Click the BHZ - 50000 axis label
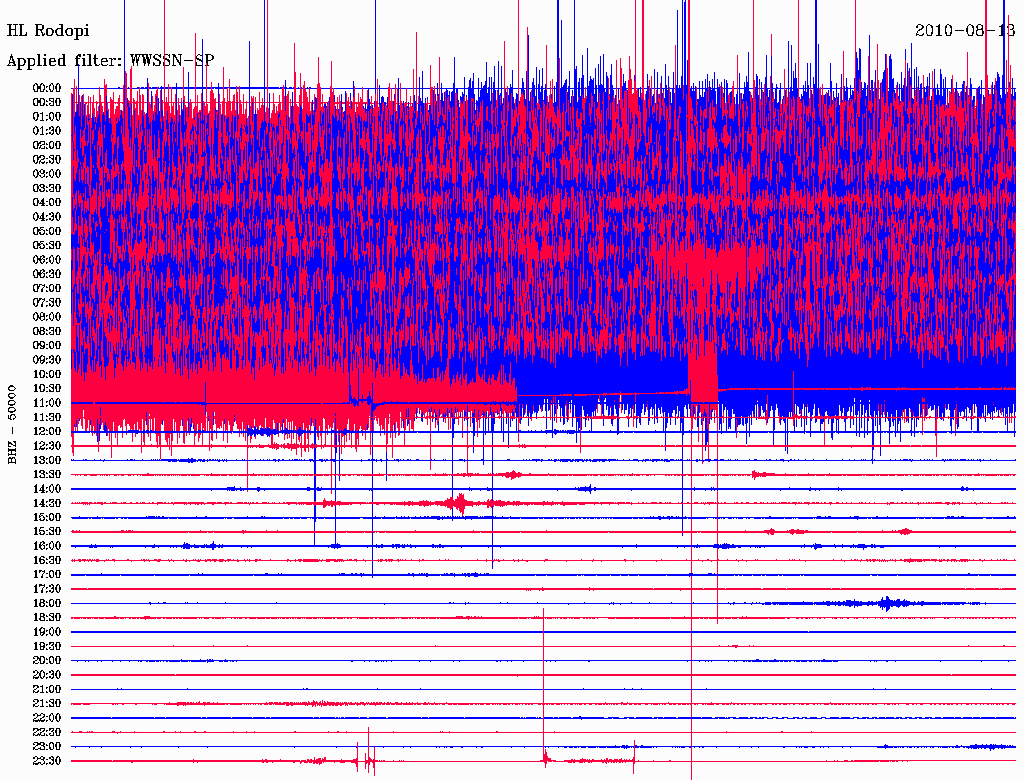The width and height of the screenshot is (1024, 780). tap(13, 424)
